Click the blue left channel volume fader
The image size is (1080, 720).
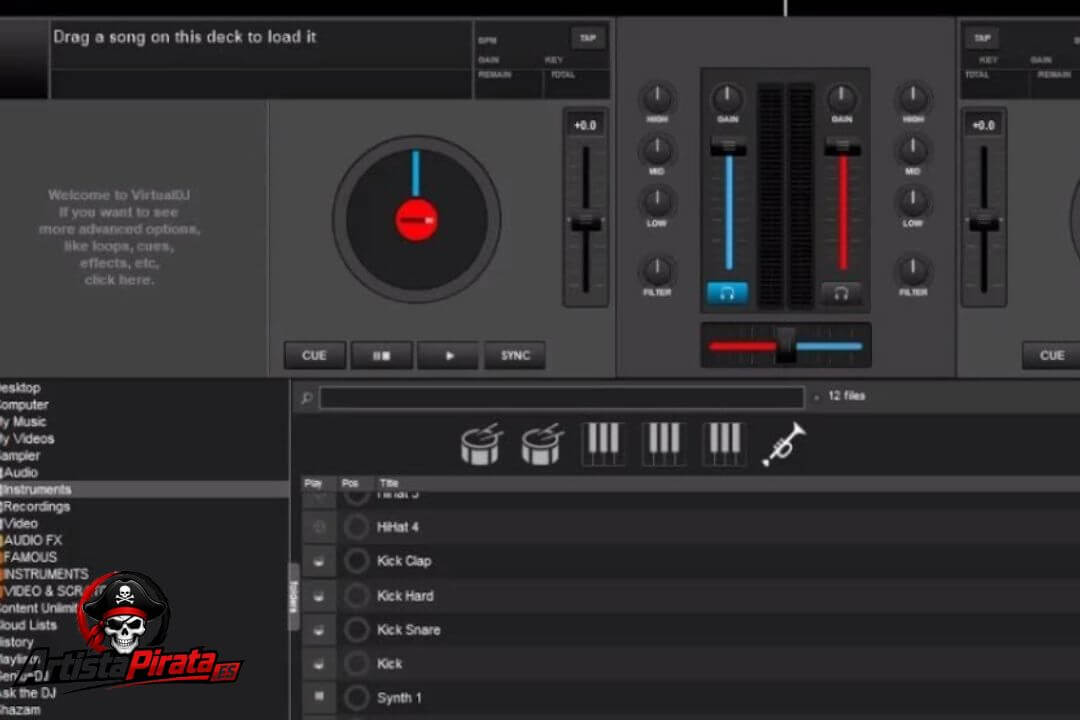(x=728, y=146)
